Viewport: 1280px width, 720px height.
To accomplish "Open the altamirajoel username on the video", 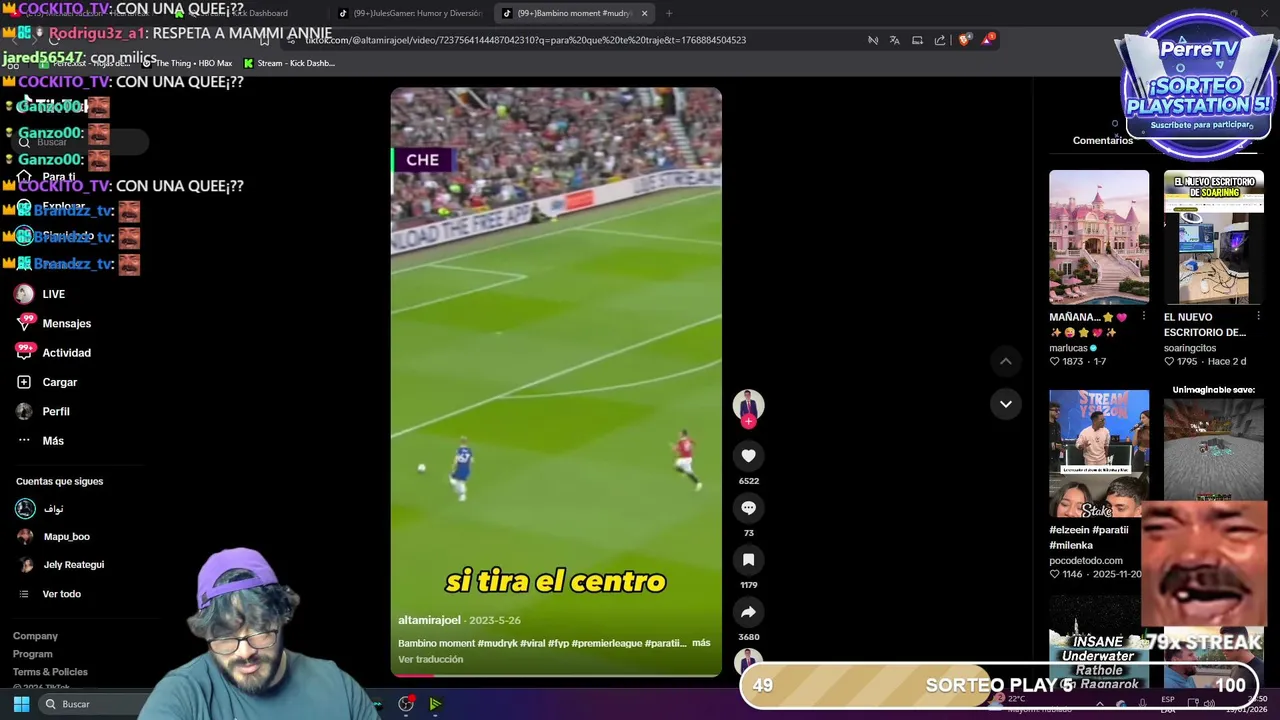I will [x=429, y=620].
